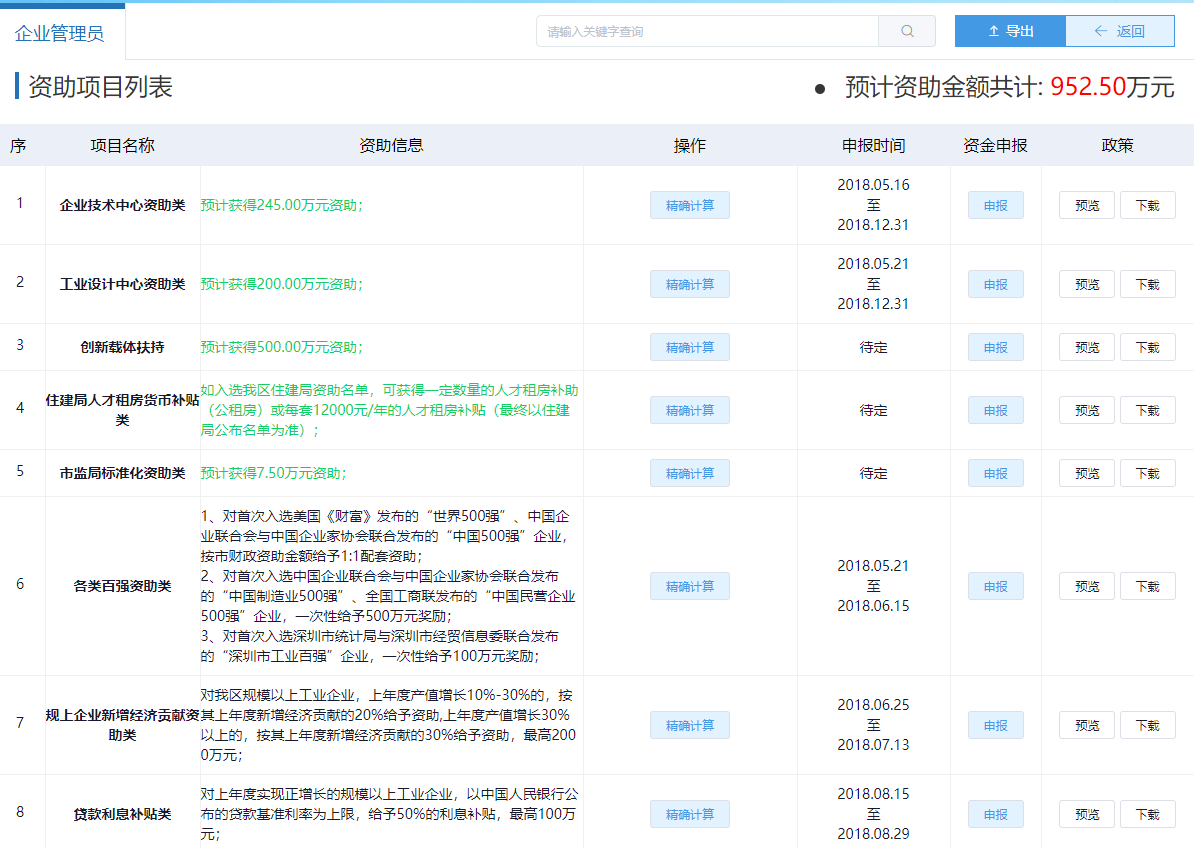Click the 项目名称 column header
Viewport: 1194px width, 848px height.
coord(122,146)
